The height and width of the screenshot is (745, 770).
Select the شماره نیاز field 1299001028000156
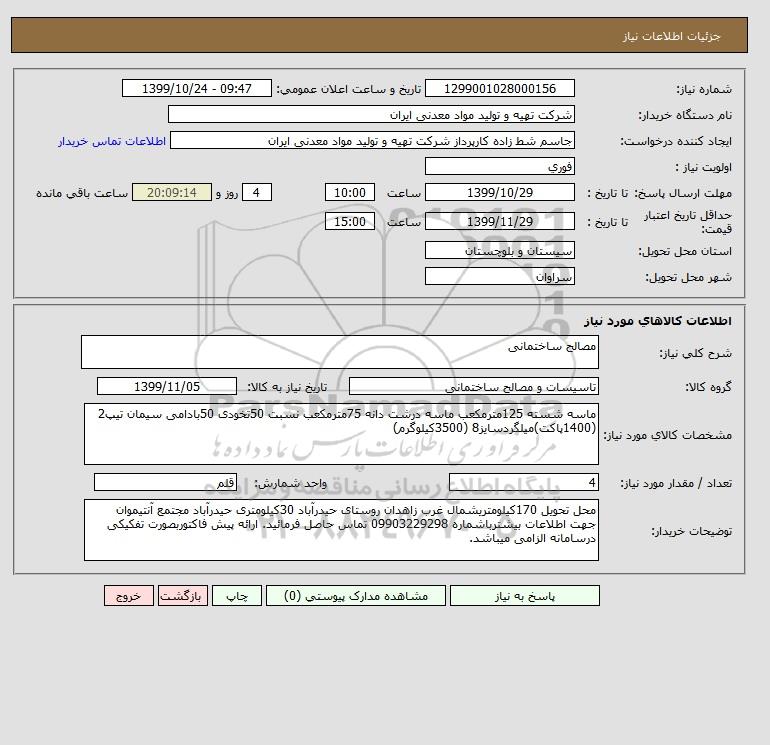[499, 88]
